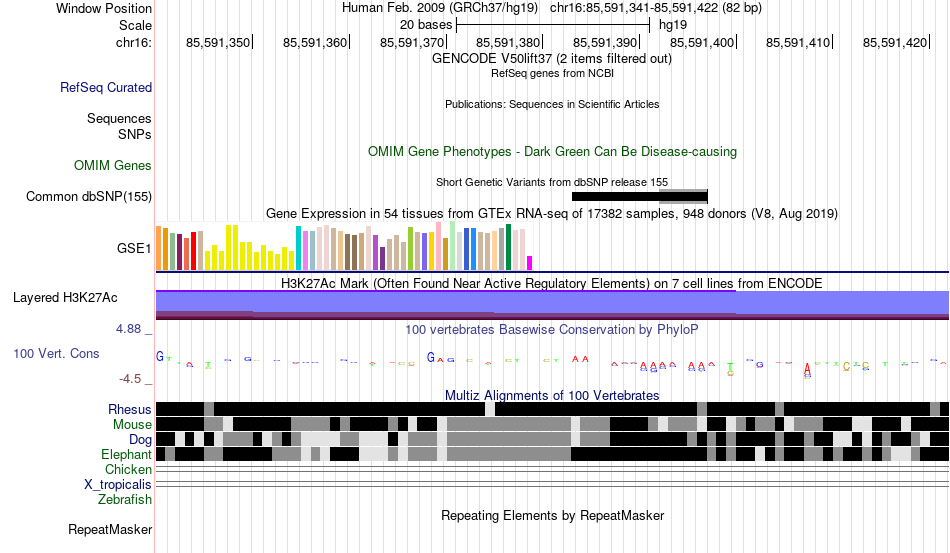Screen dimensions: 950x553
Task: Open the GSE1 expression track label
Action: 134,248
